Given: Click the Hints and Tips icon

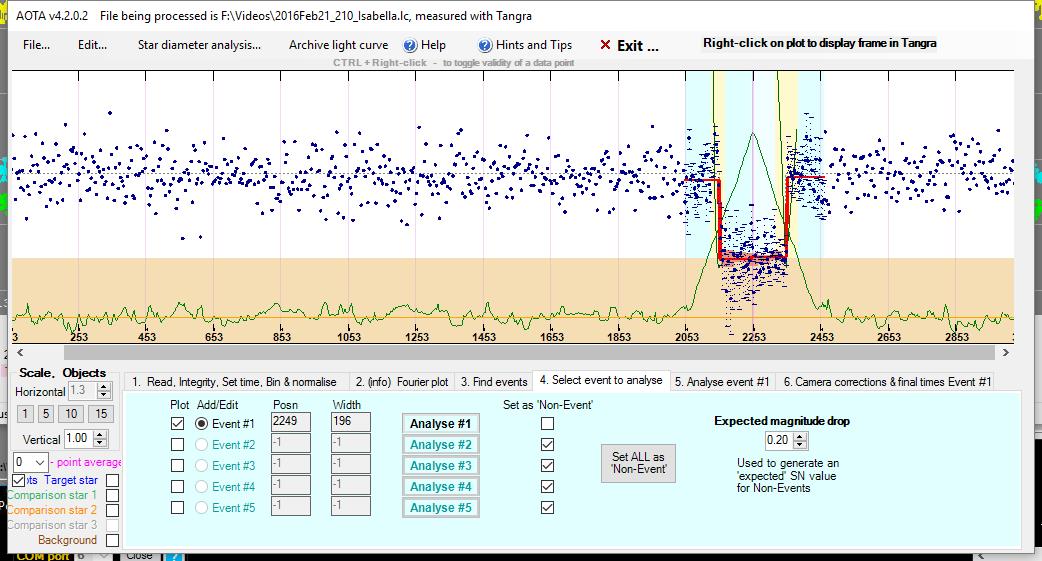Looking at the screenshot, I should pos(485,45).
